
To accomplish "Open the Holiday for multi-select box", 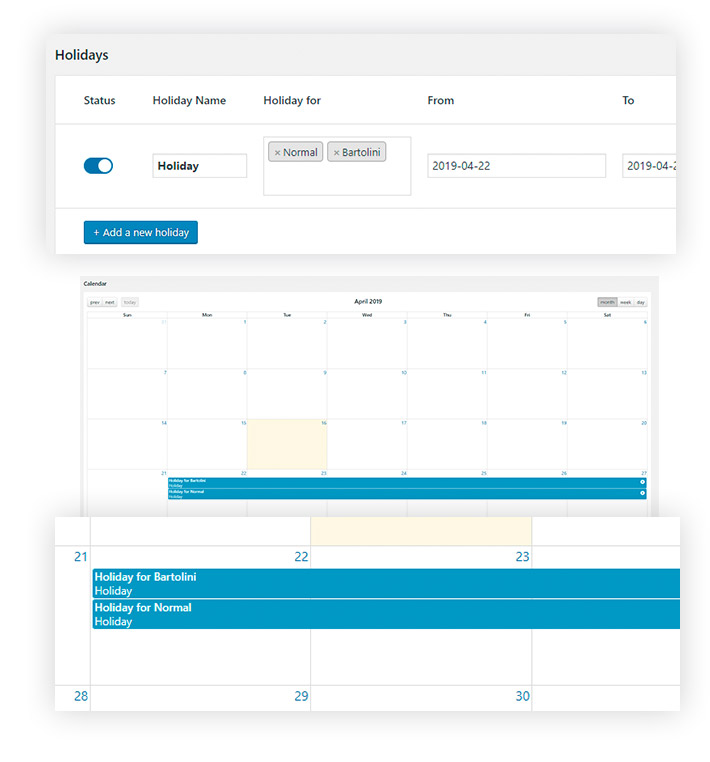I will click(336, 177).
